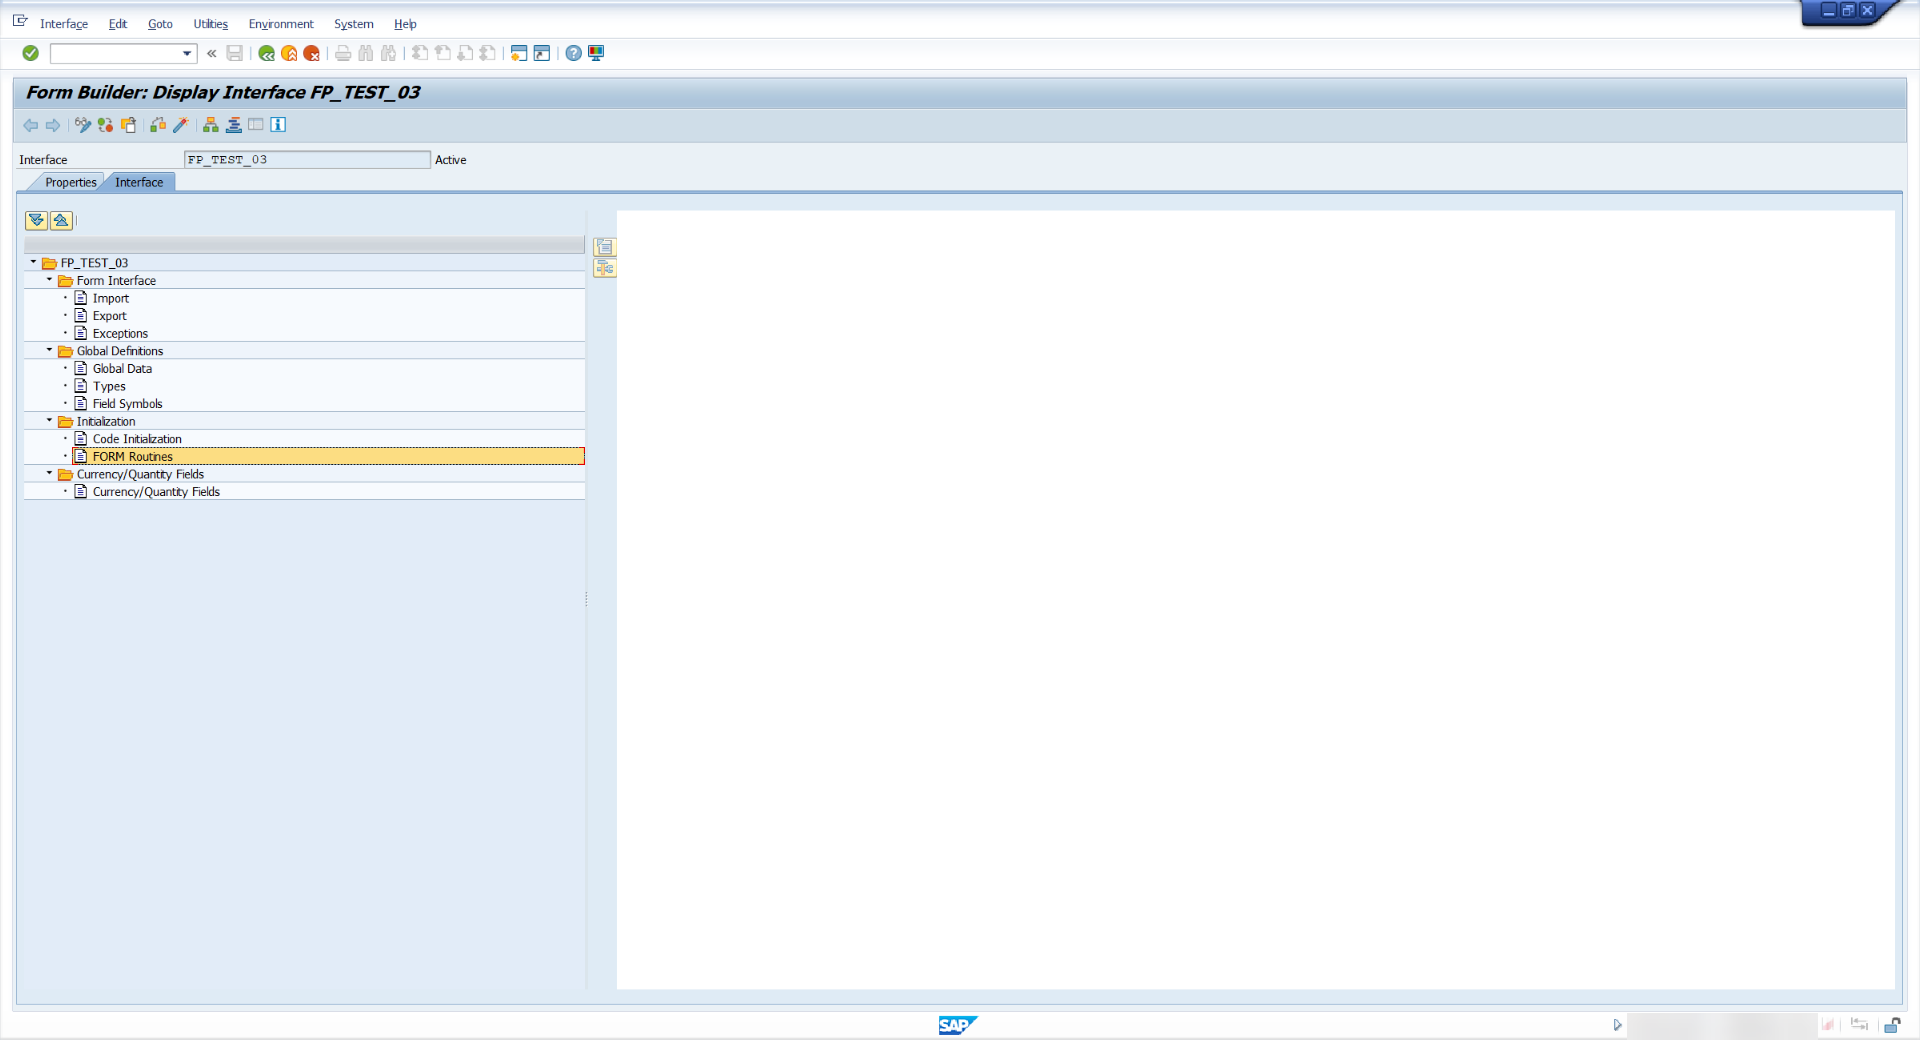Click the Interface name field FP_TEST_03
Image resolution: width=1920 pixels, height=1040 pixels.
tap(307, 160)
